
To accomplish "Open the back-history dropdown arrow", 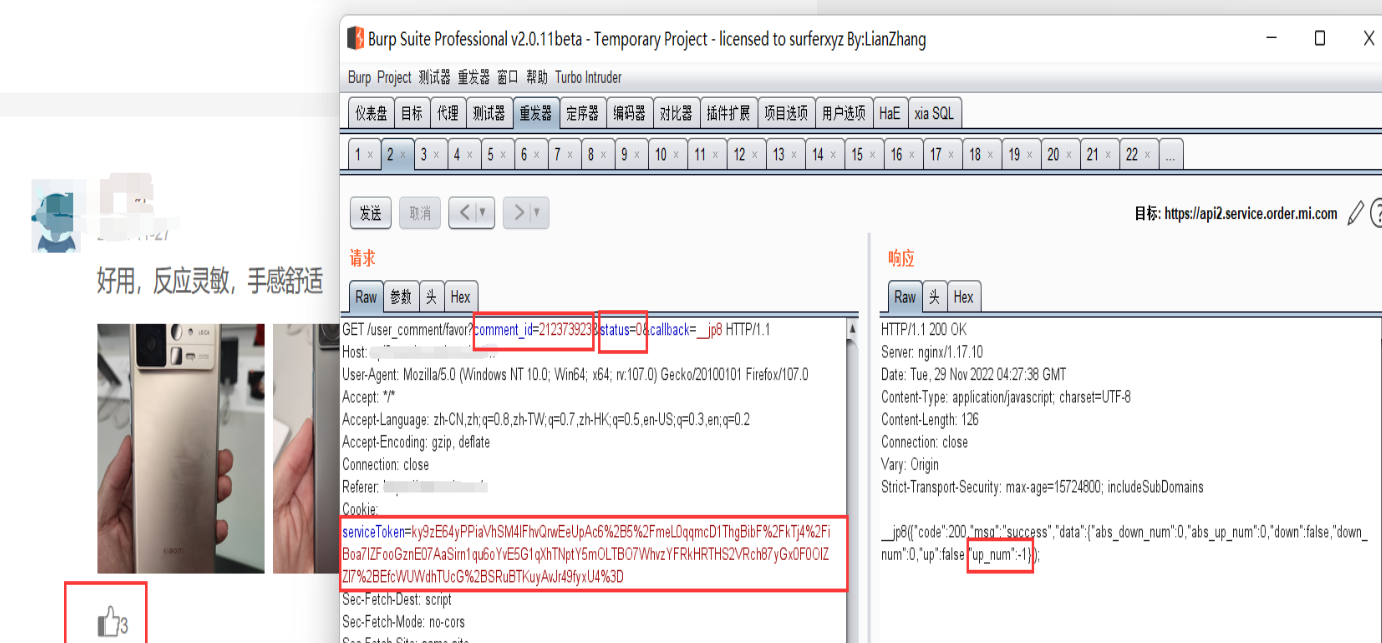I will (484, 212).
